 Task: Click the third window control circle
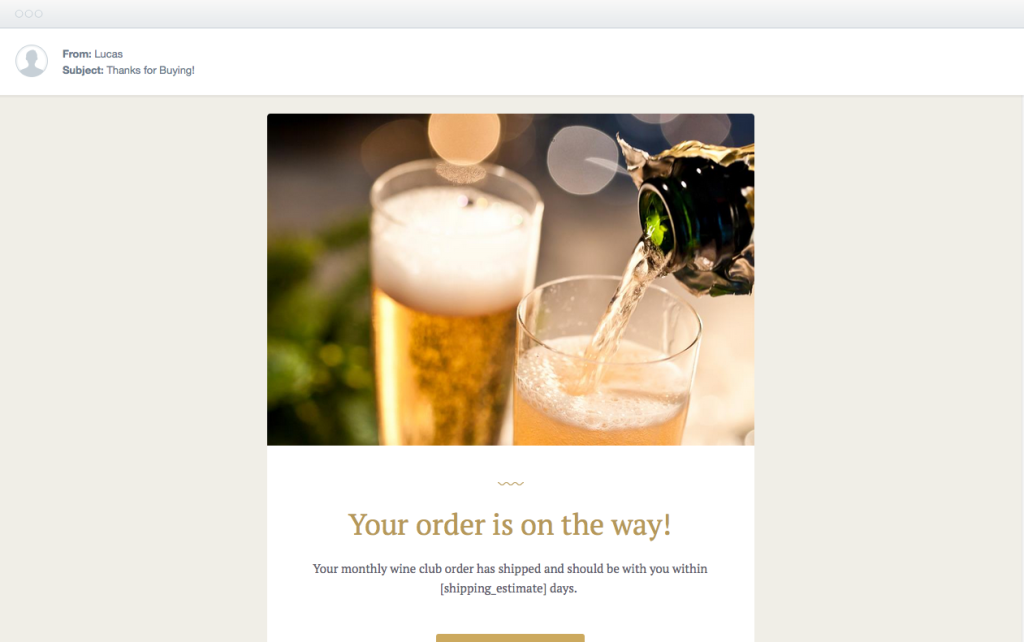[39, 14]
